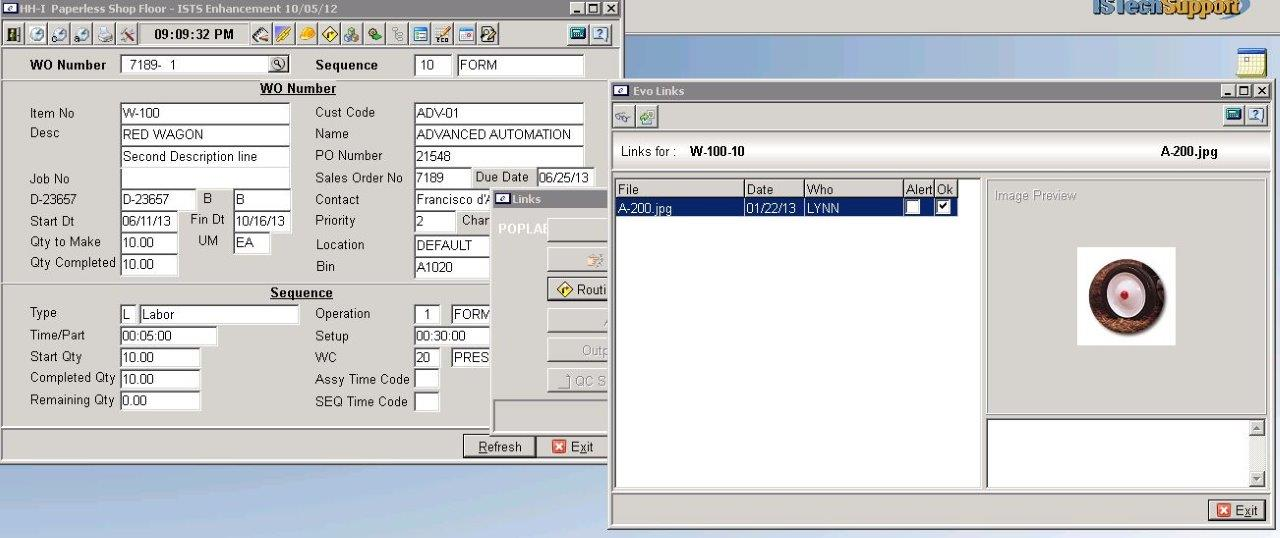
Task: Click Exit in the Evo Links window
Action: pos(1237,510)
